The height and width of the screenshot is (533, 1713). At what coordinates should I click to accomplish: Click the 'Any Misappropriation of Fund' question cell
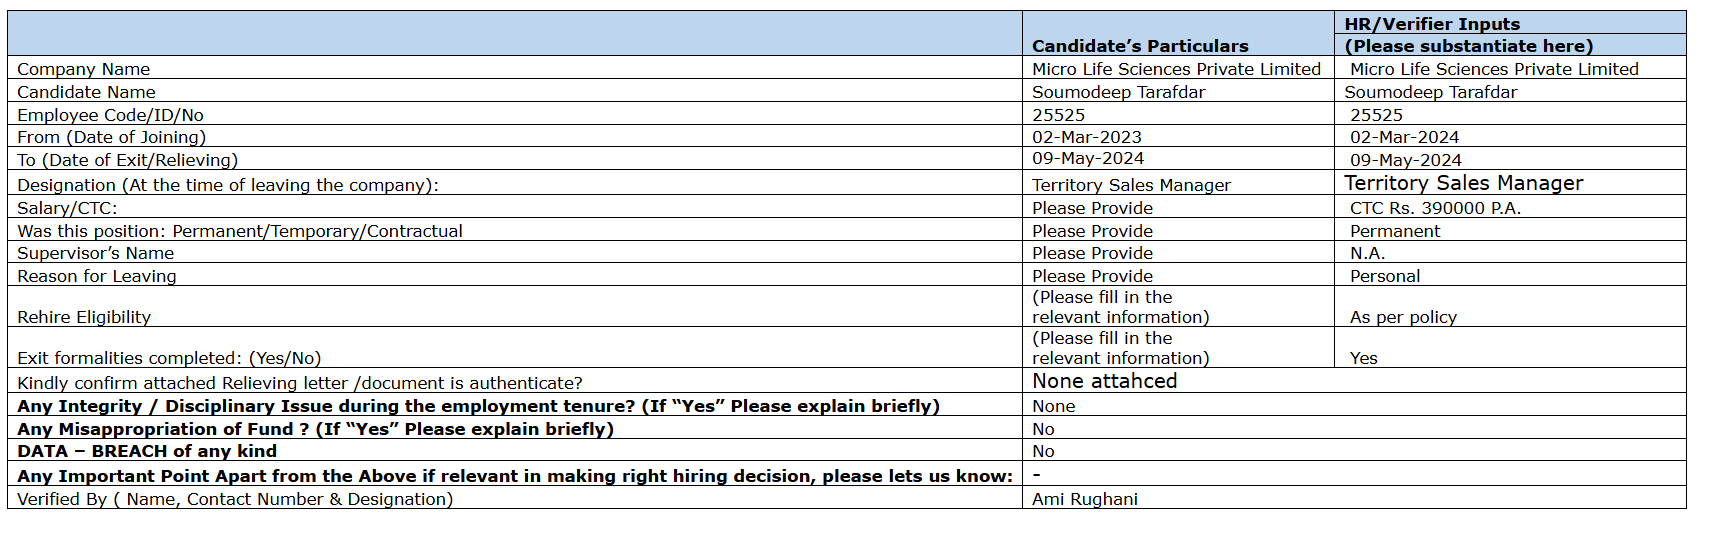pyautogui.click(x=315, y=429)
